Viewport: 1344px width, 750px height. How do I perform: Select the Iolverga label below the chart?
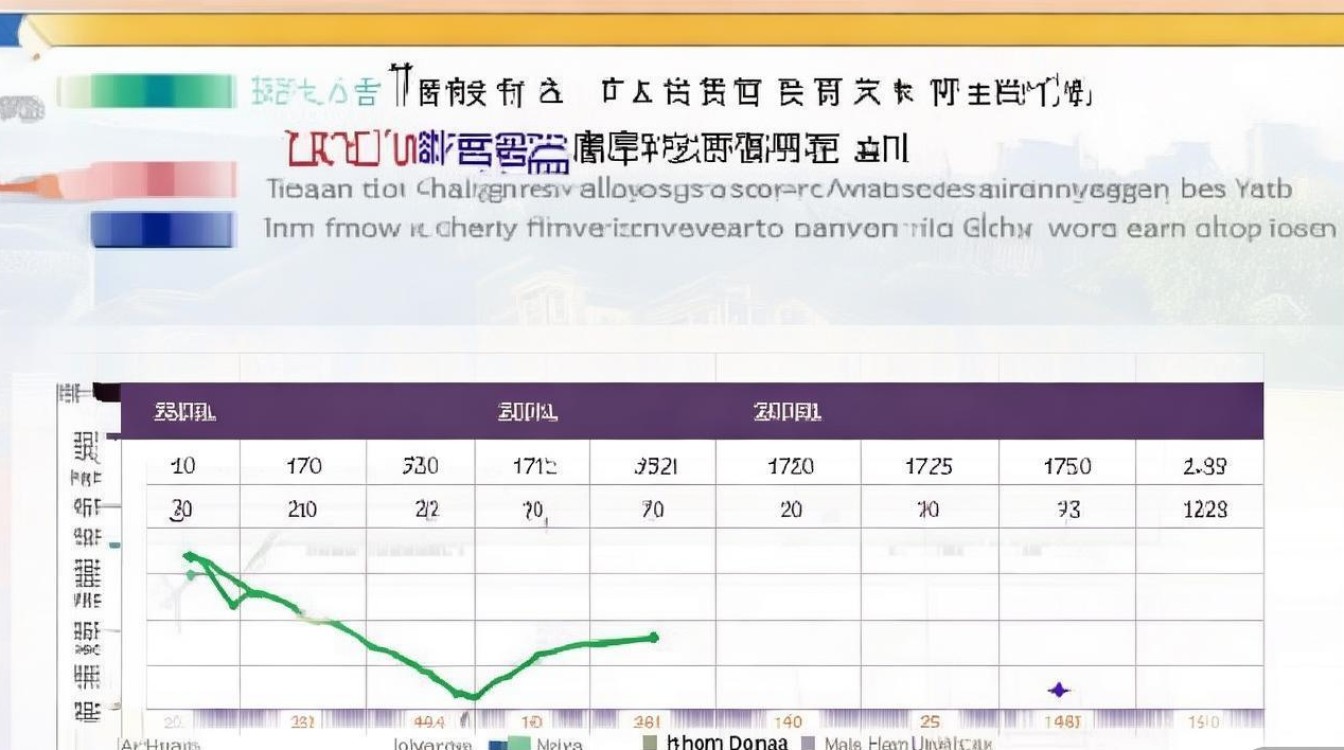435,744
